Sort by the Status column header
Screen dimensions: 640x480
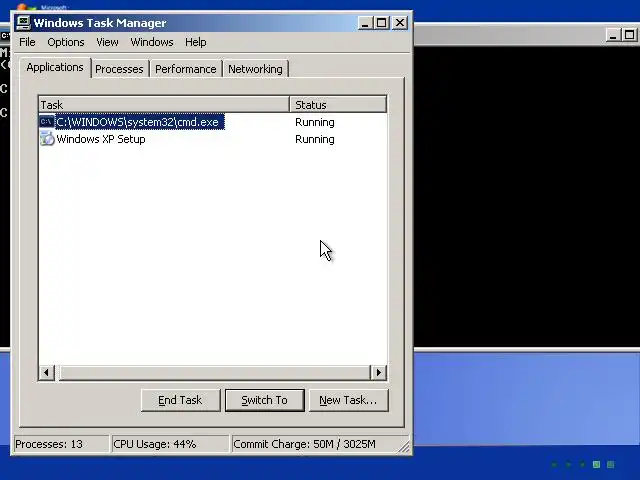click(x=338, y=104)
